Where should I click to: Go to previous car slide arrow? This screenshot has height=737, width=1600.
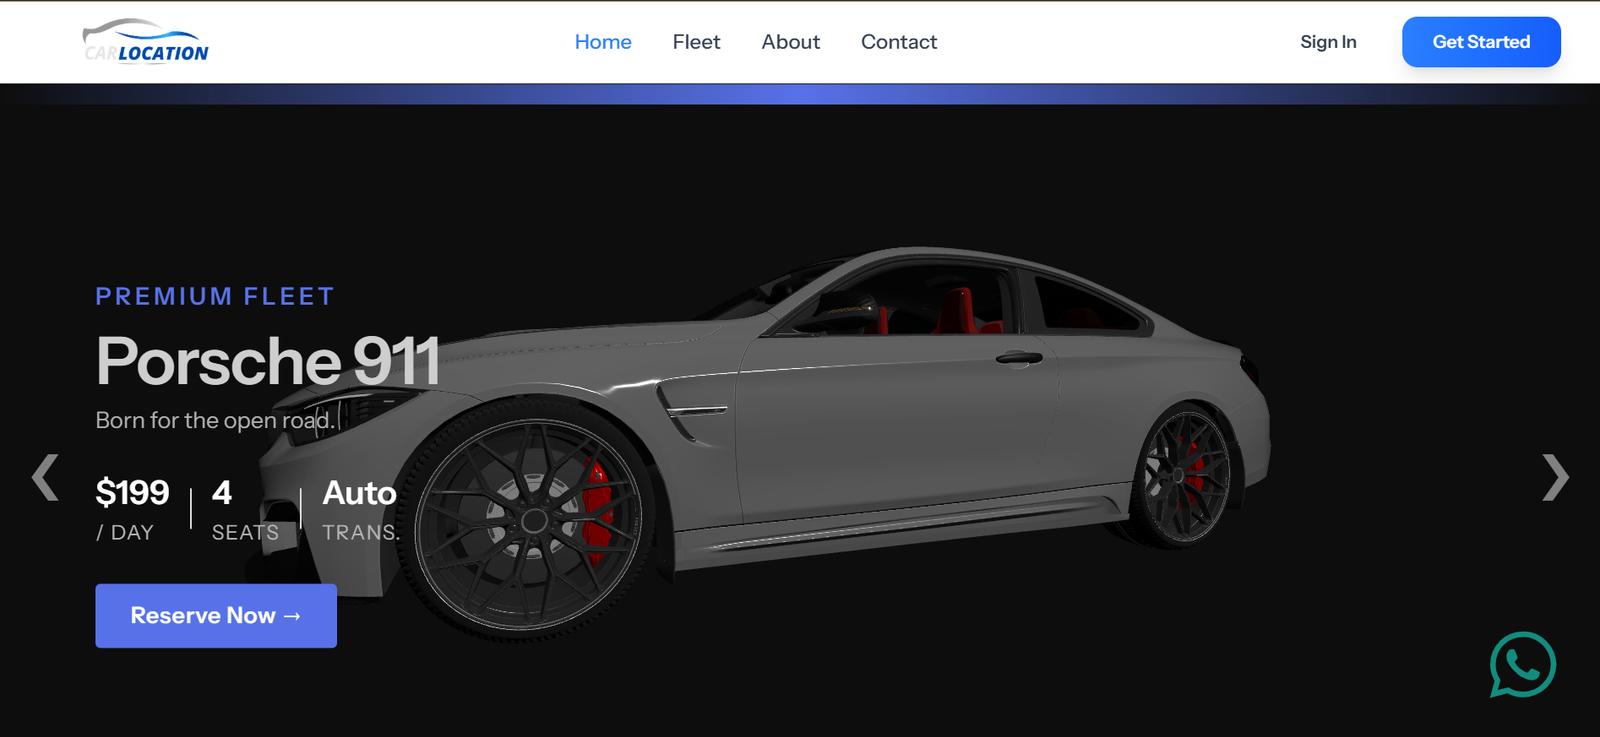point(45,477)
